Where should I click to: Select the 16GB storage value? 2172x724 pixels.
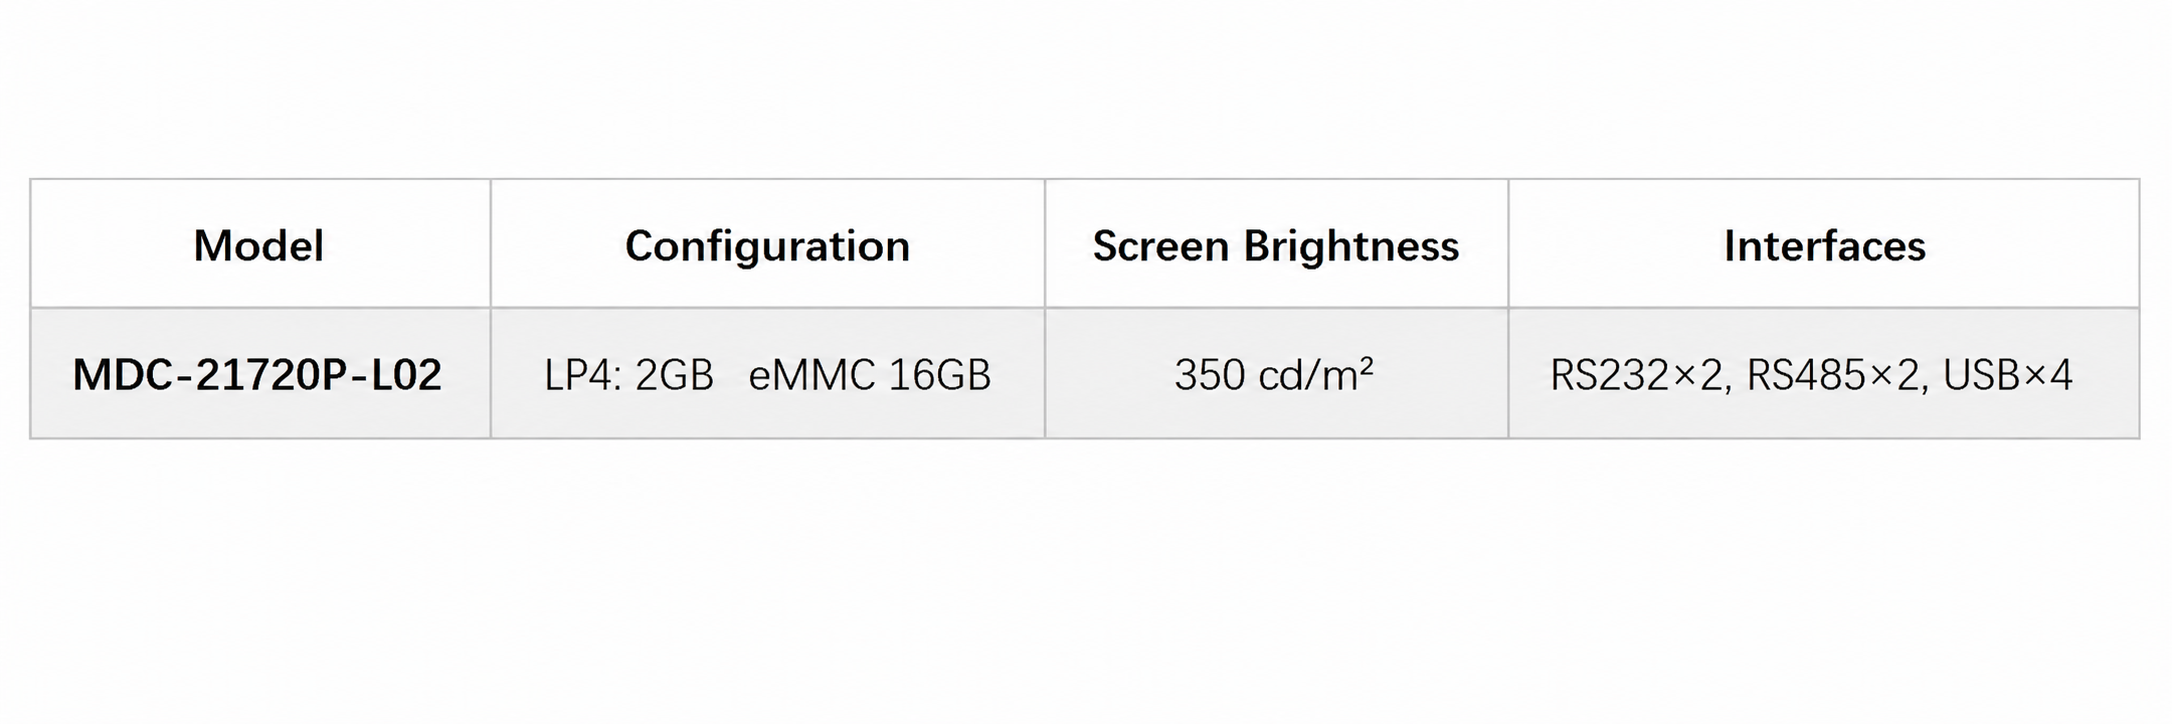938,375
